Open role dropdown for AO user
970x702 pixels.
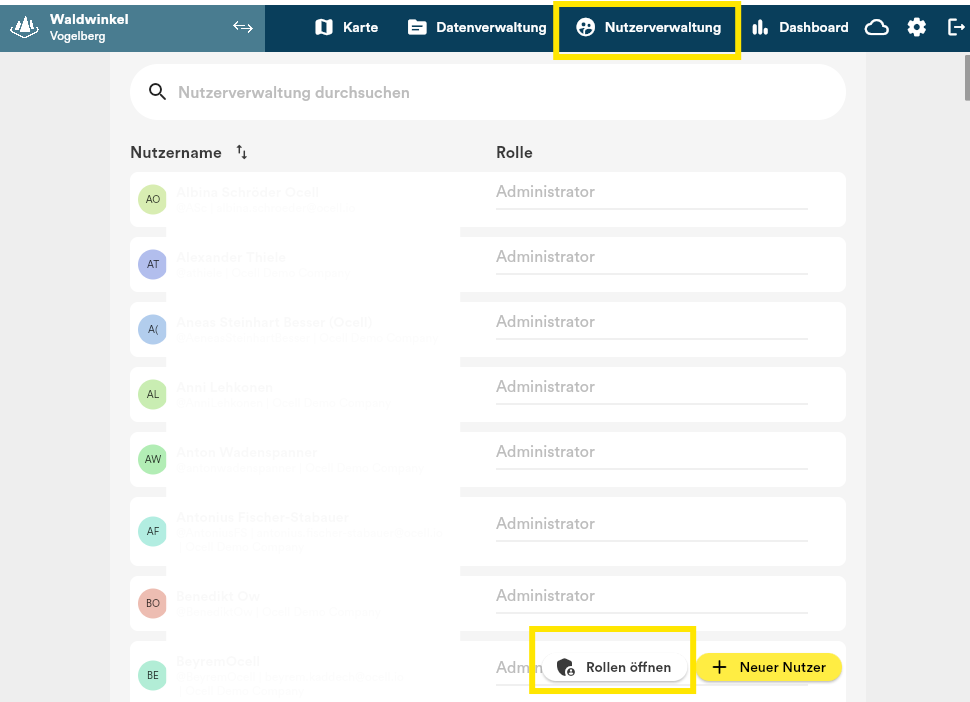pyautogui.click(x=651, y=192)
